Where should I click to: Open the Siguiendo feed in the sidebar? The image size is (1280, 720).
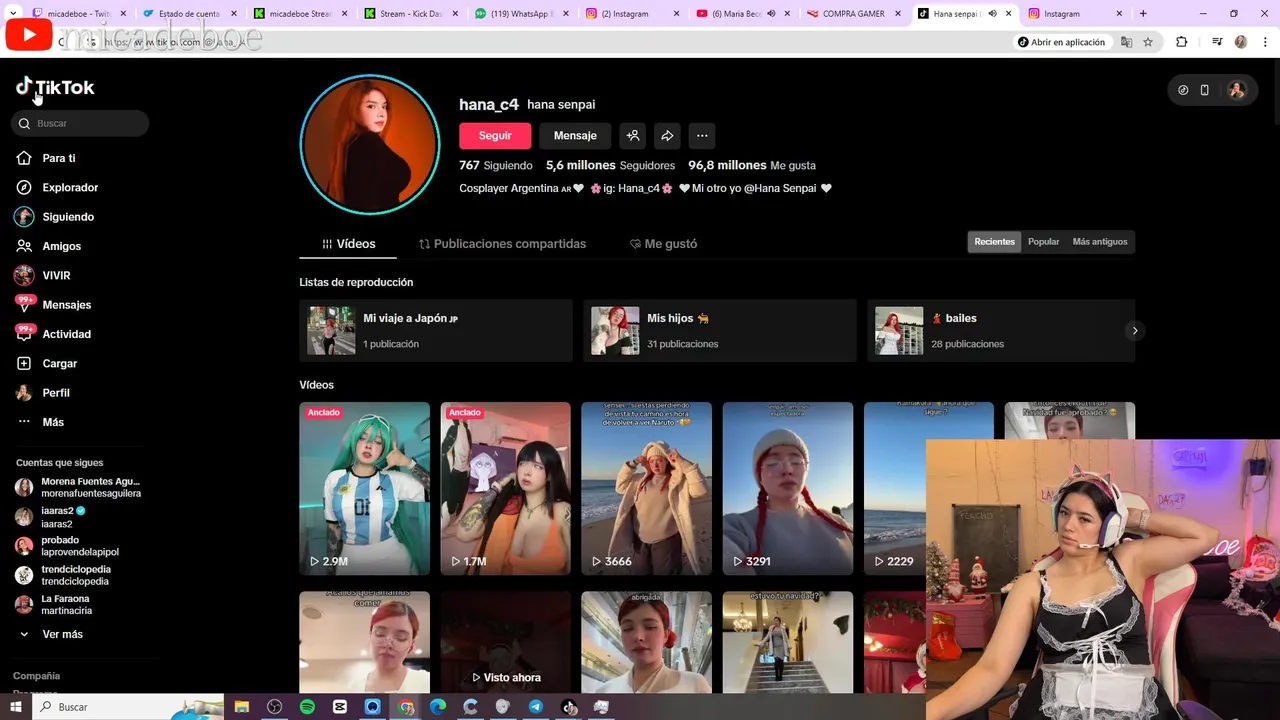pos(67,217)
